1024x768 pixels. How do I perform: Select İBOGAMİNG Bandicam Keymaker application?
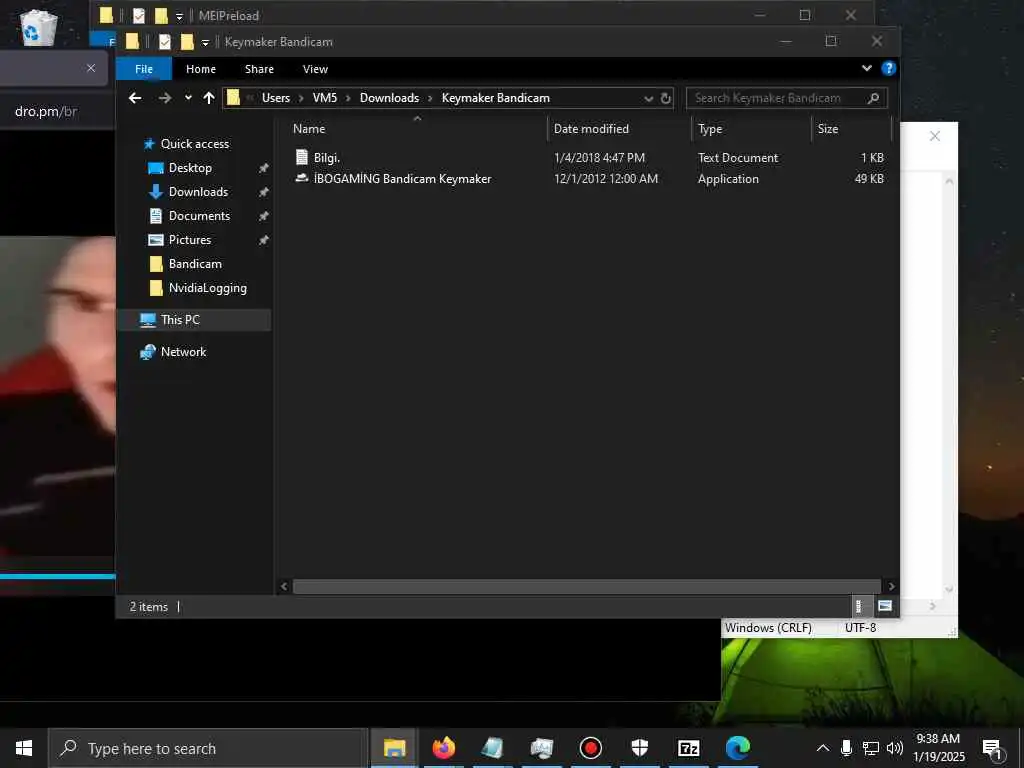pos(402,179)
